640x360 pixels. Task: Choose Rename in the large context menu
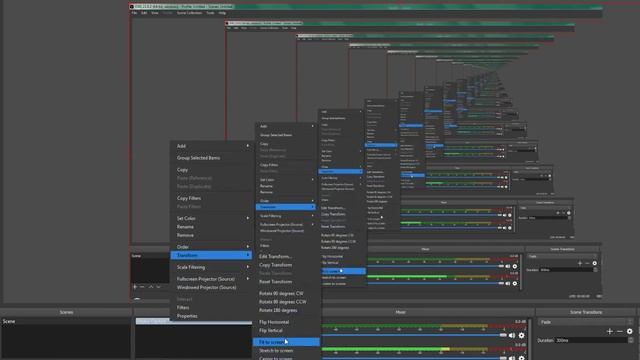click(185, 227)
